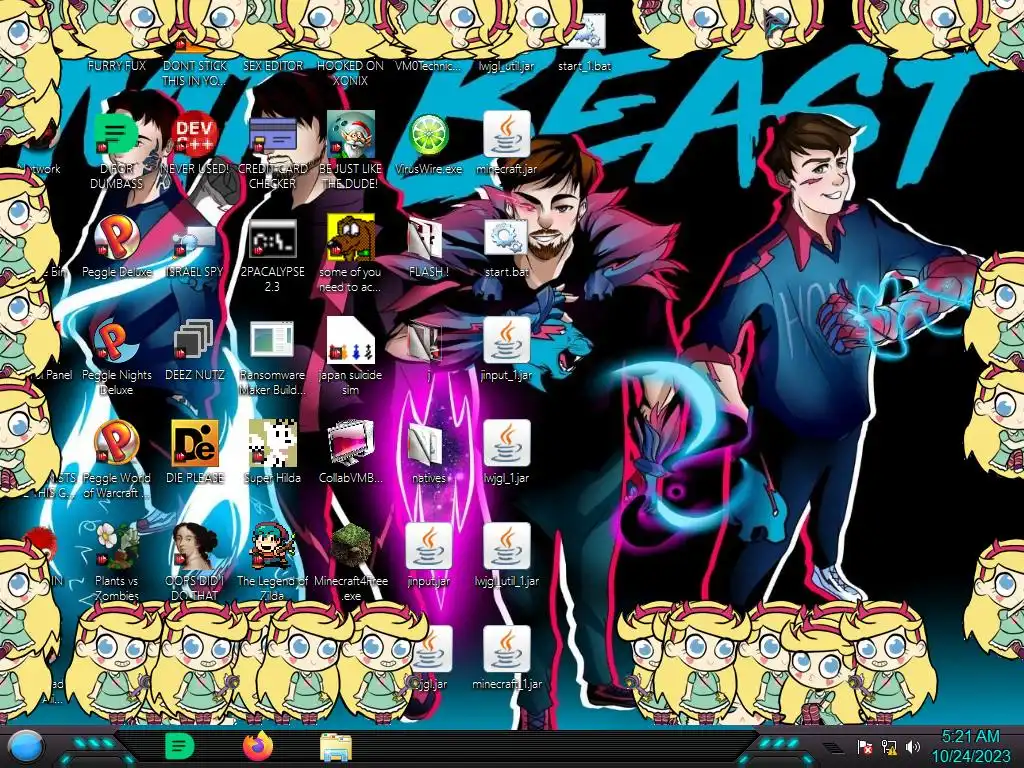Launch the Plants vs Zombies shortcut

click(117, 546)
